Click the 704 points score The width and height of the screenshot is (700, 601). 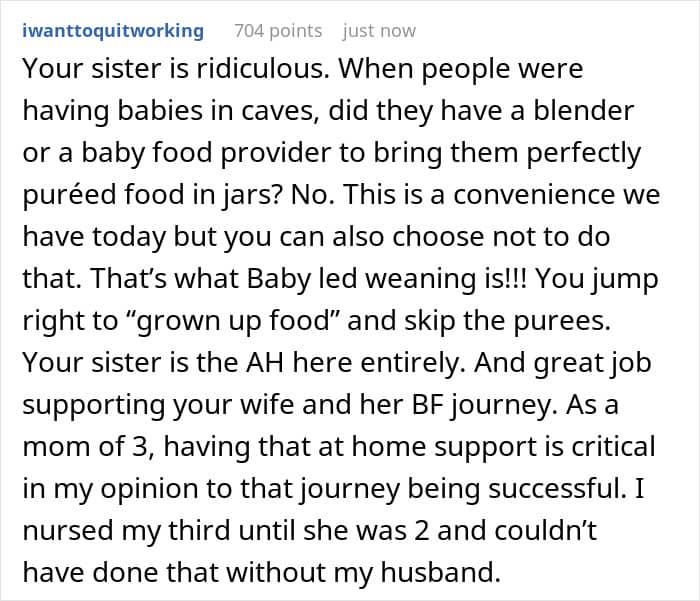(x=278, y=31)
